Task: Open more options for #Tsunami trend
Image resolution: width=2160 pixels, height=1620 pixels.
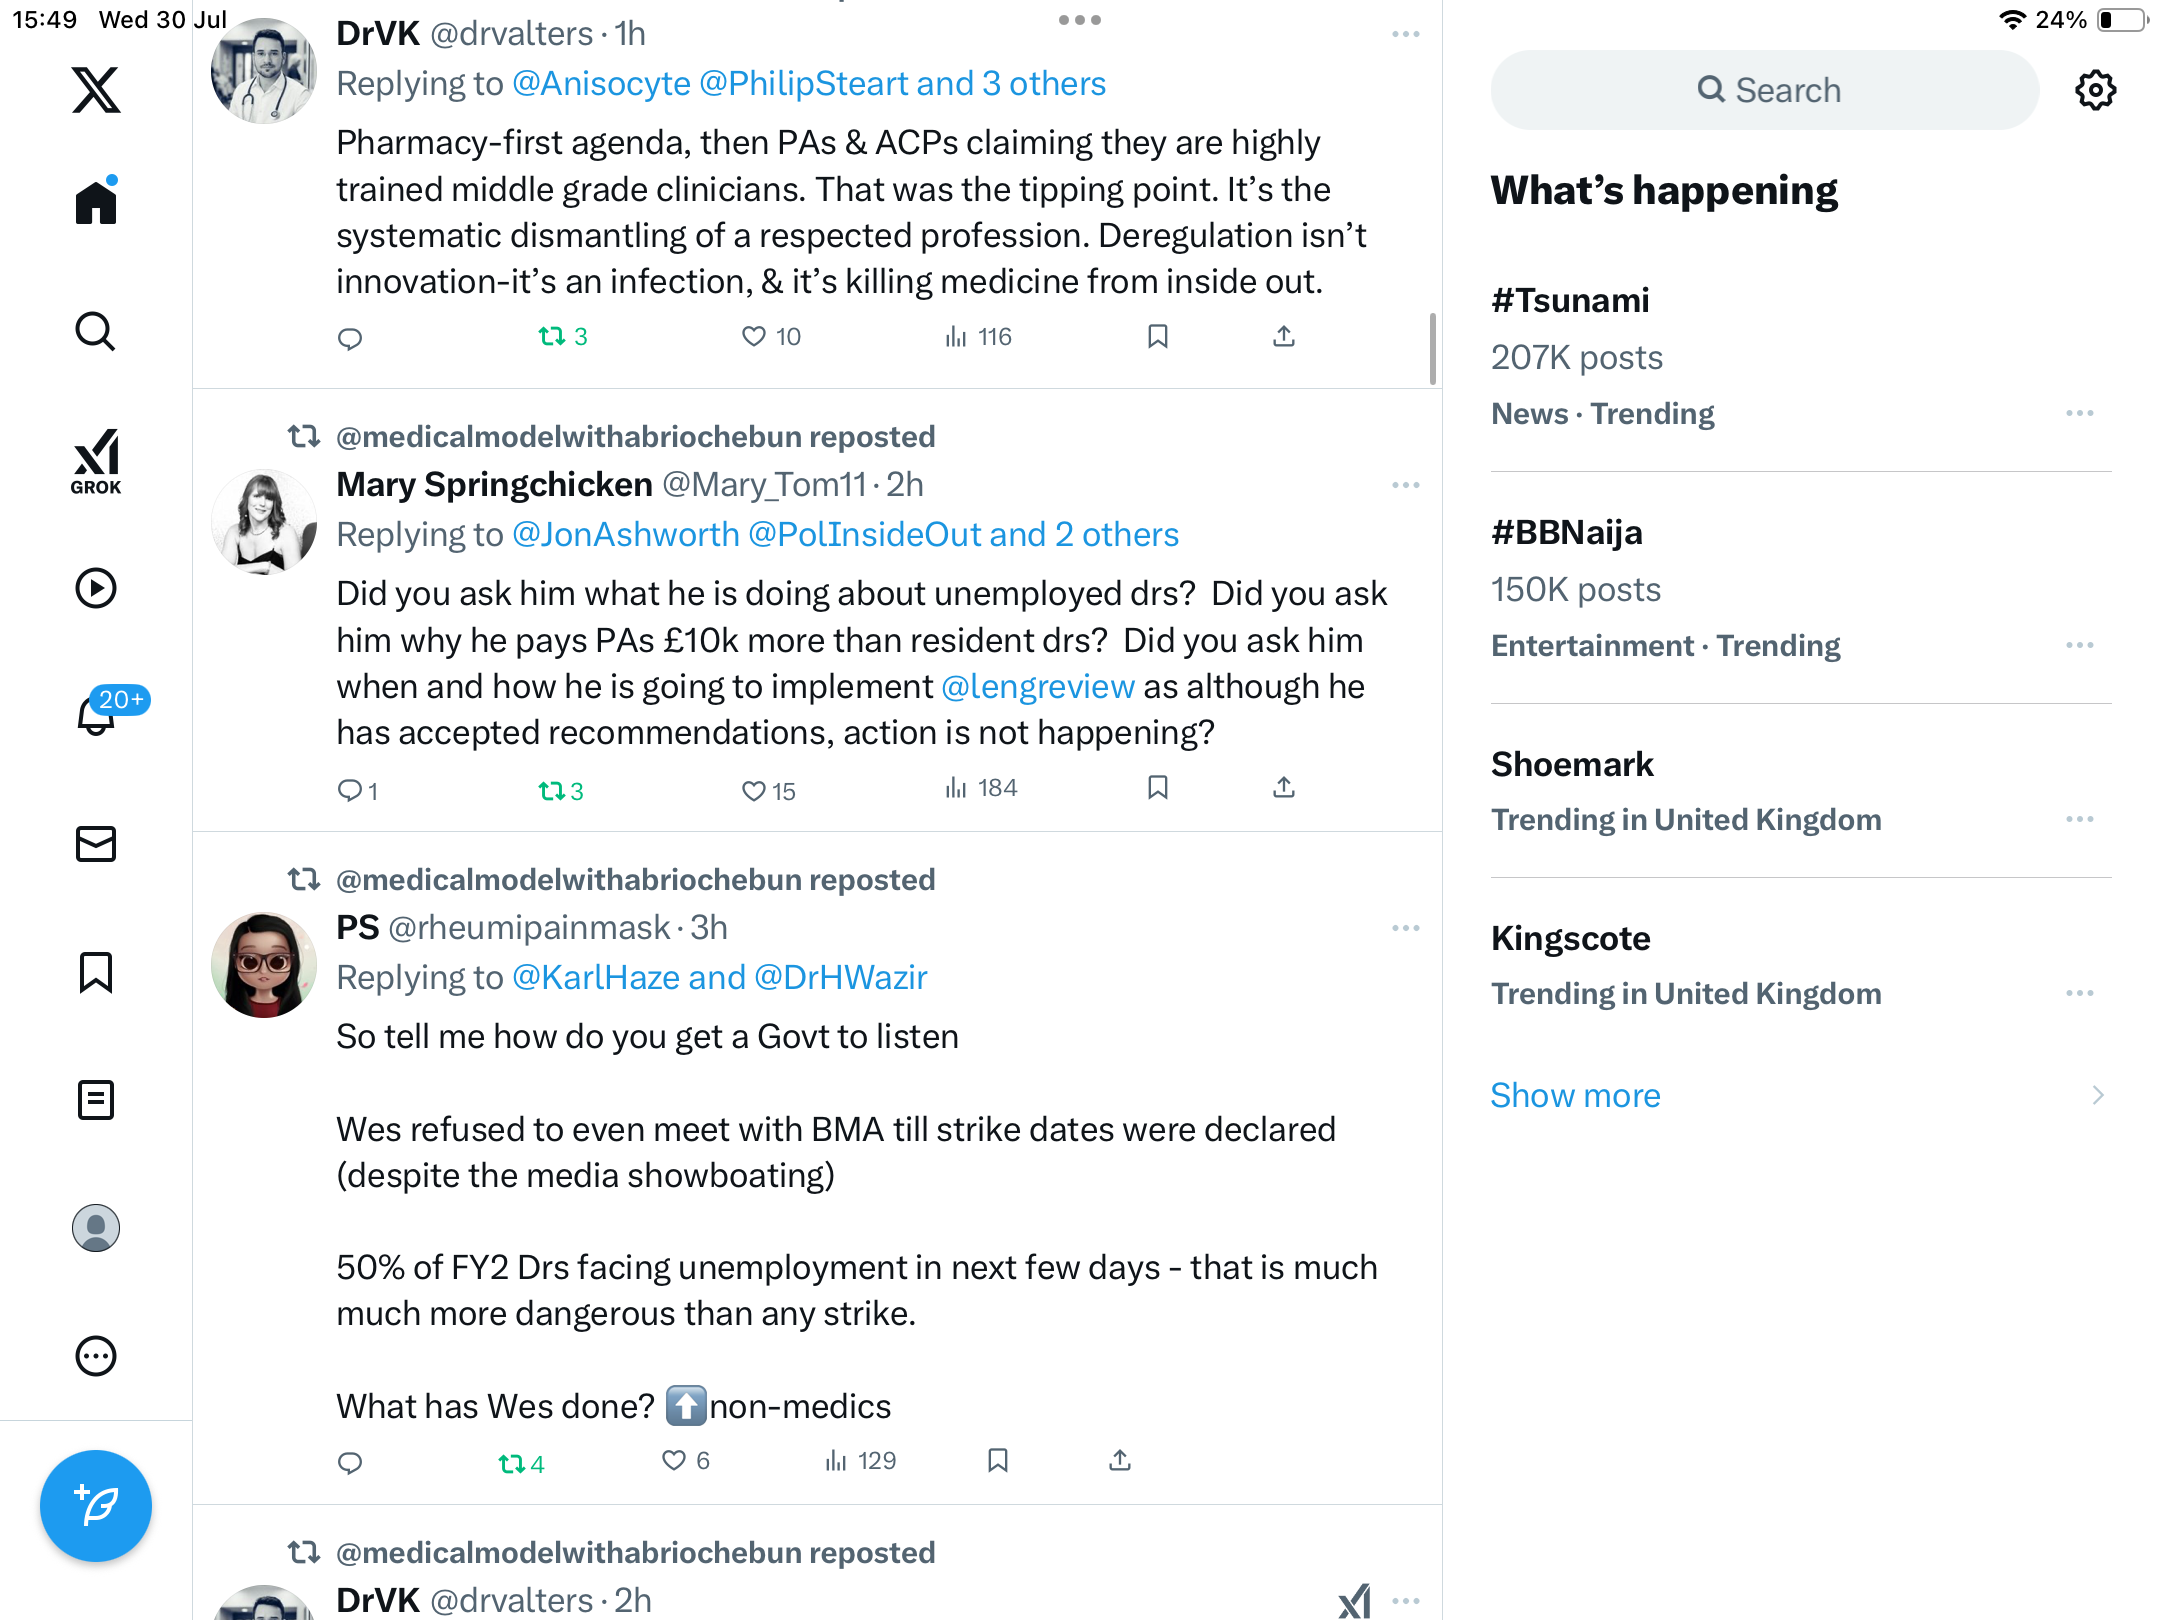Action: pyautogui.click(x=2080, y=413)
